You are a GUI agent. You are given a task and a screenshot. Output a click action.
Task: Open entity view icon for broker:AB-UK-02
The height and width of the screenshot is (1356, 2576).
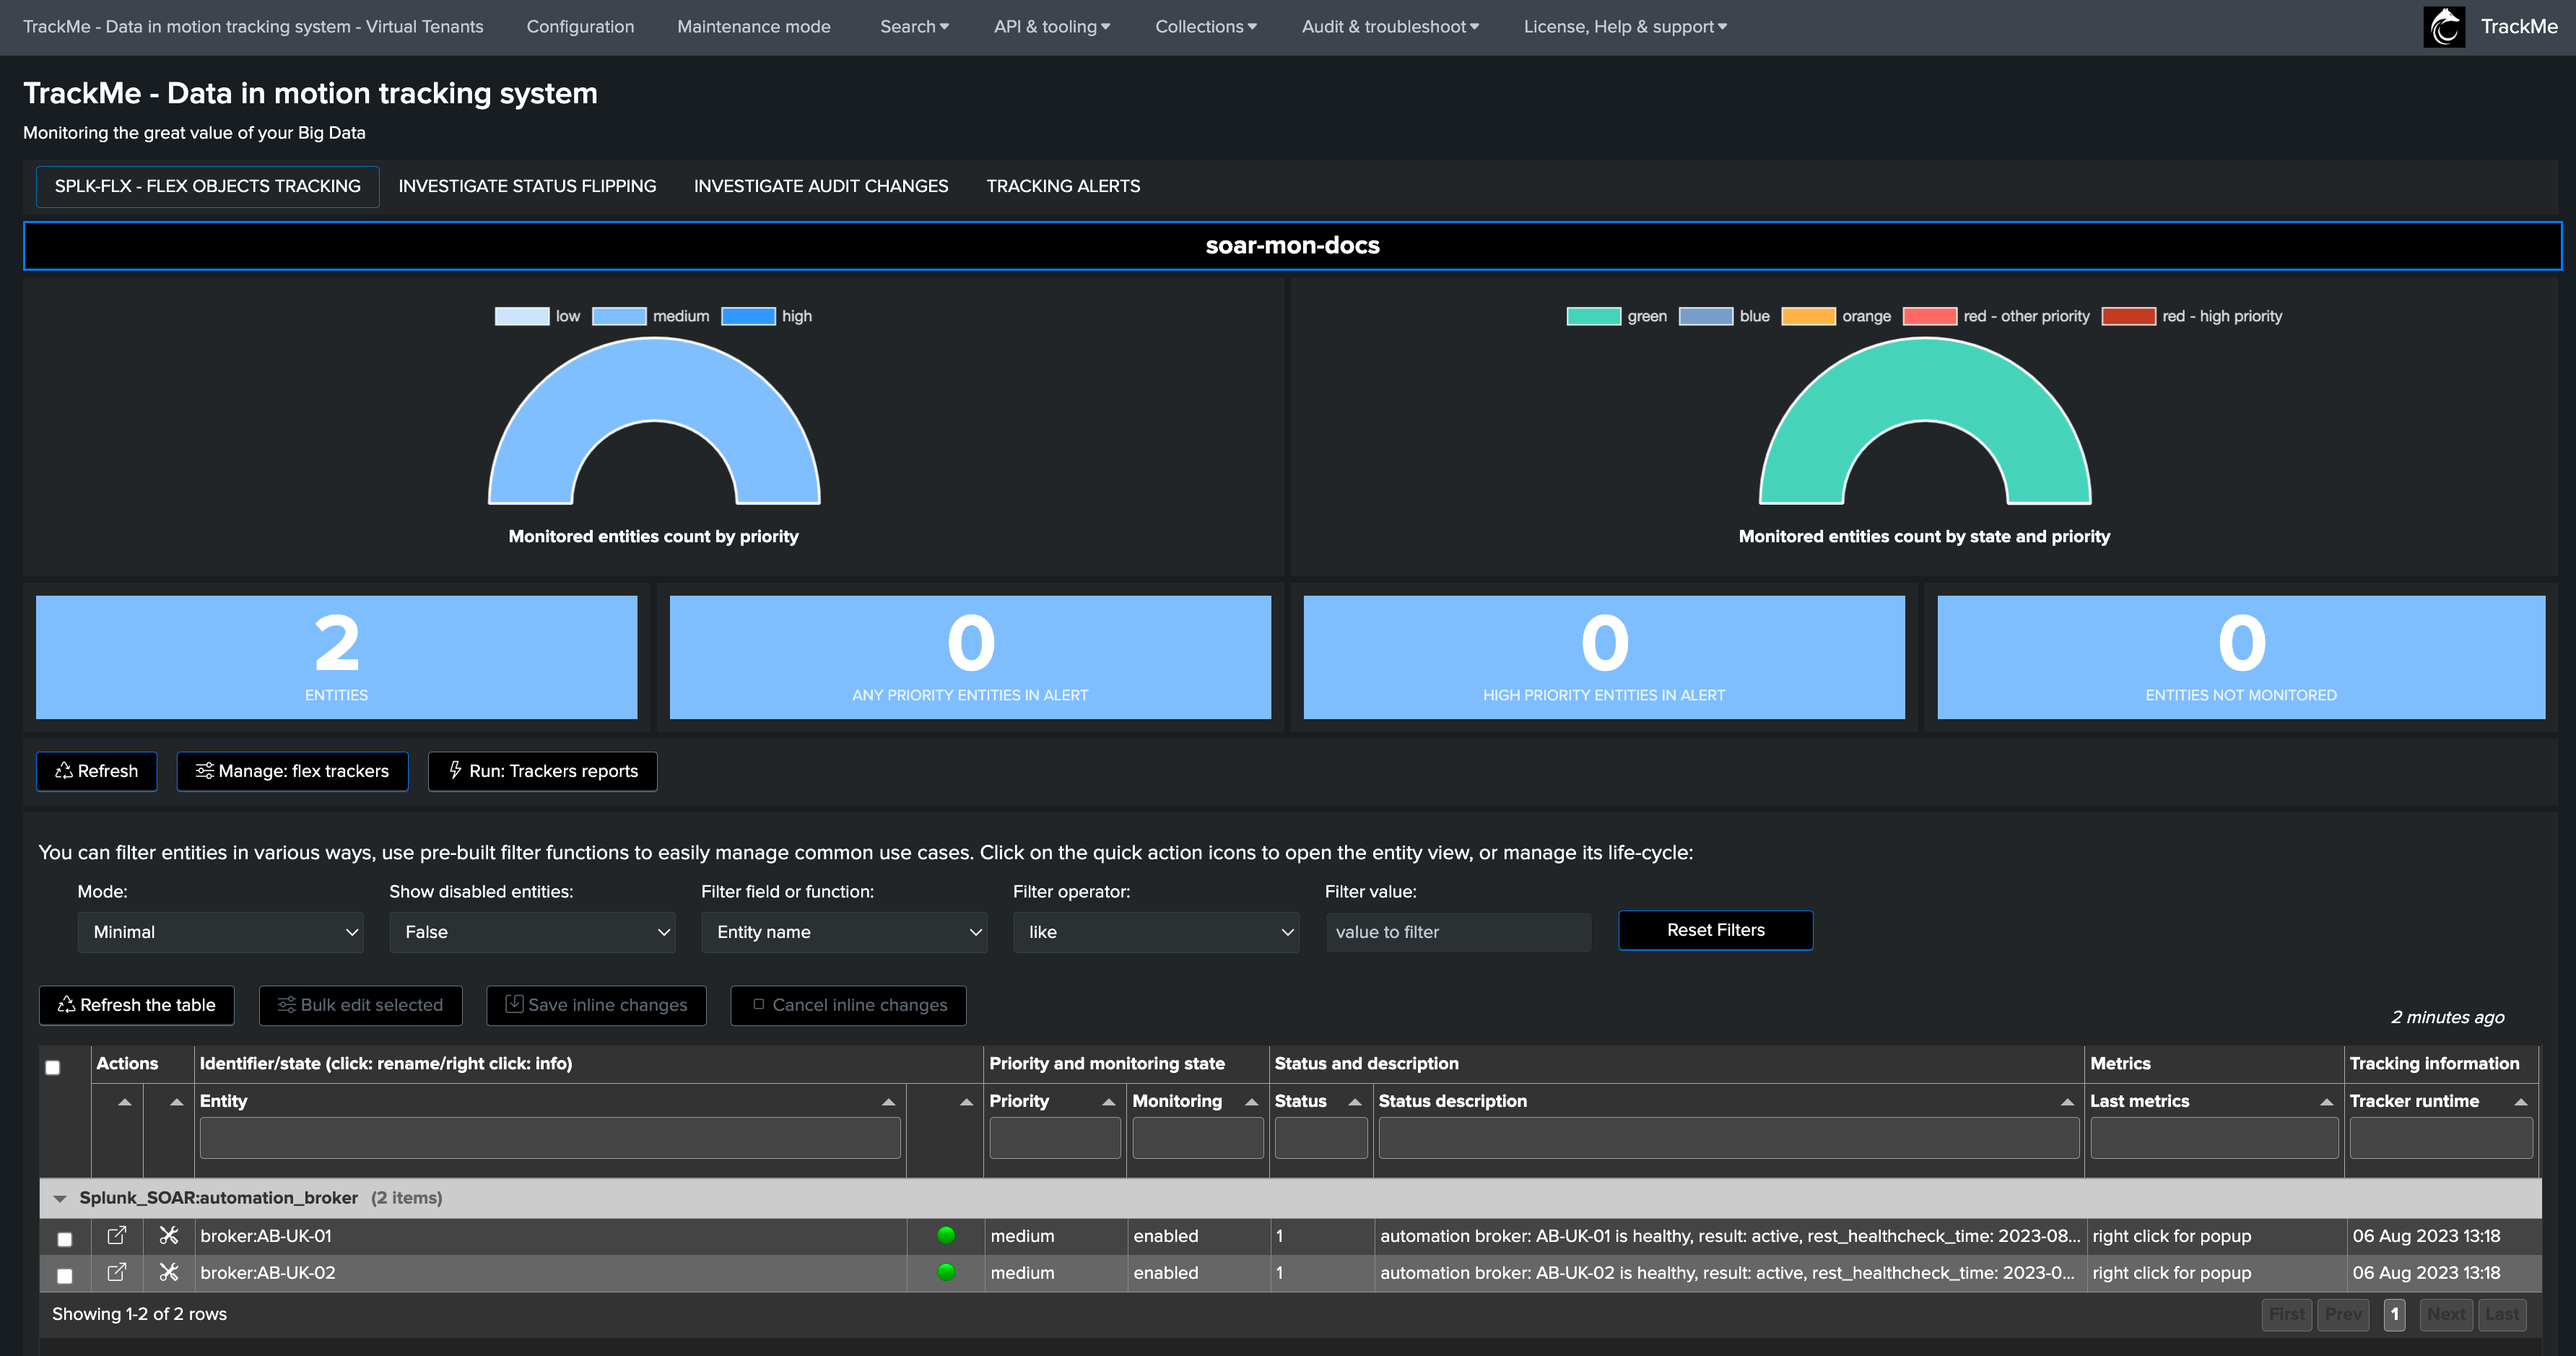pyautogui.click(x=117, y=1272)
